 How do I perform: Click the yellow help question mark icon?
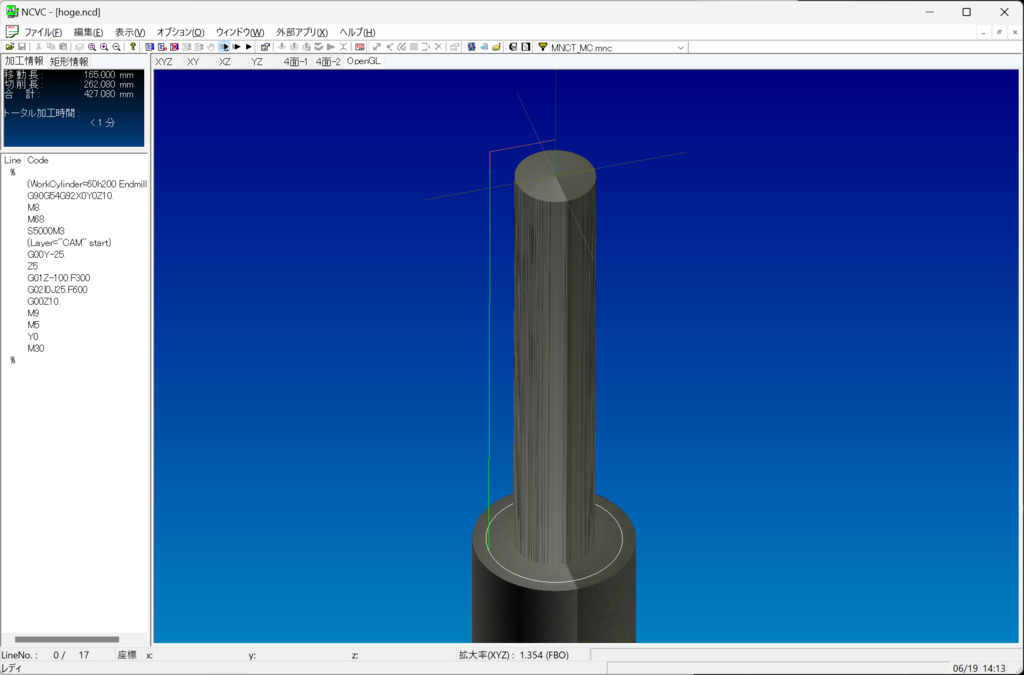(x=133, y=47)
